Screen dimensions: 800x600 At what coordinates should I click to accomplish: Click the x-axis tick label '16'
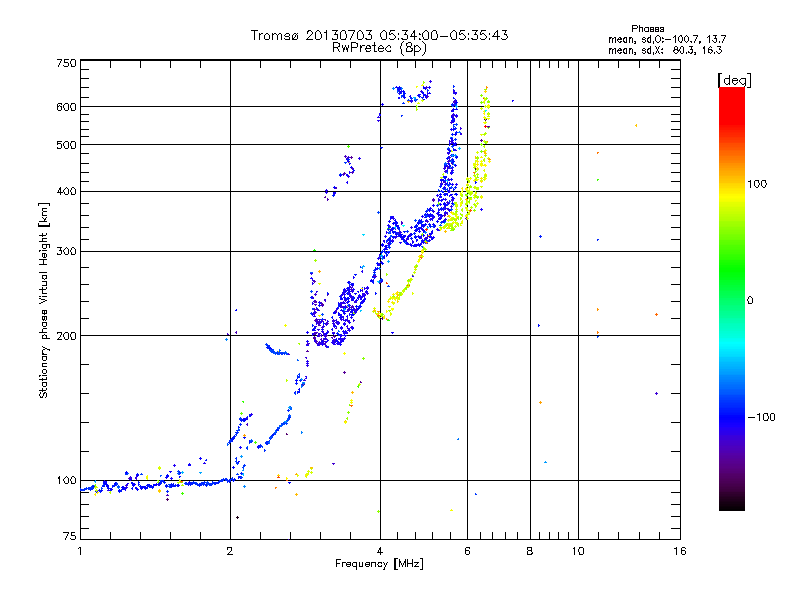(x=680, y=551)
